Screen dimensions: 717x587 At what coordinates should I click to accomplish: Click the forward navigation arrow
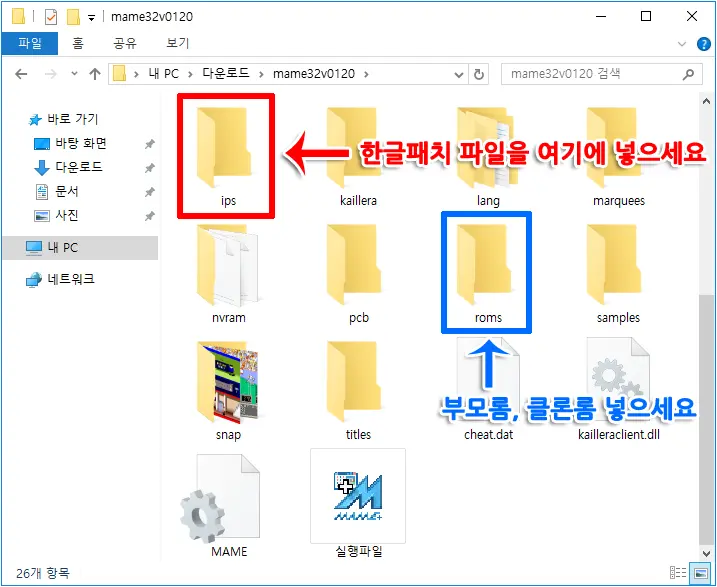pos(50,74)
